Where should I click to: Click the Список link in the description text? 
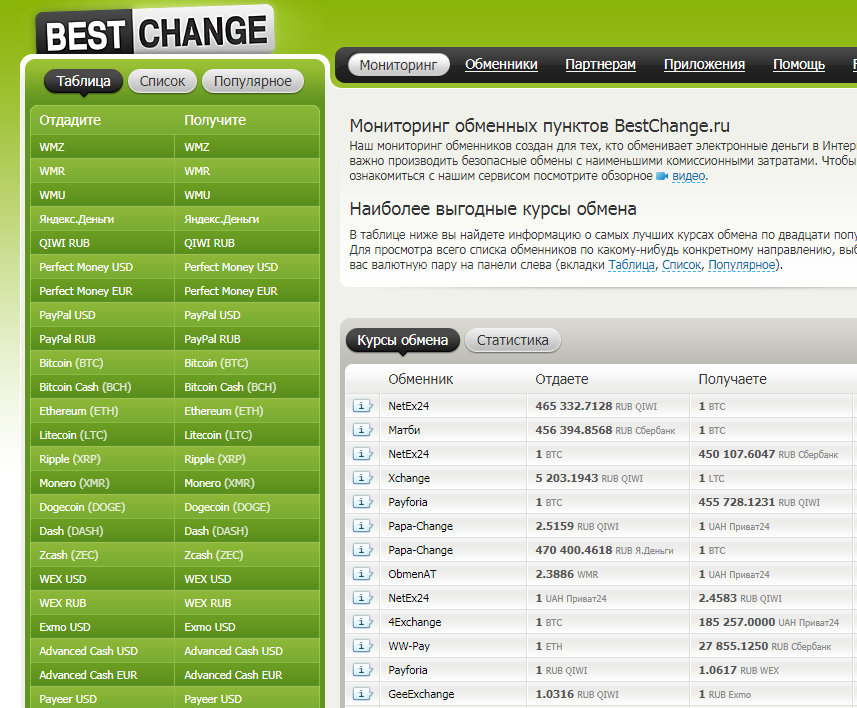682,265
